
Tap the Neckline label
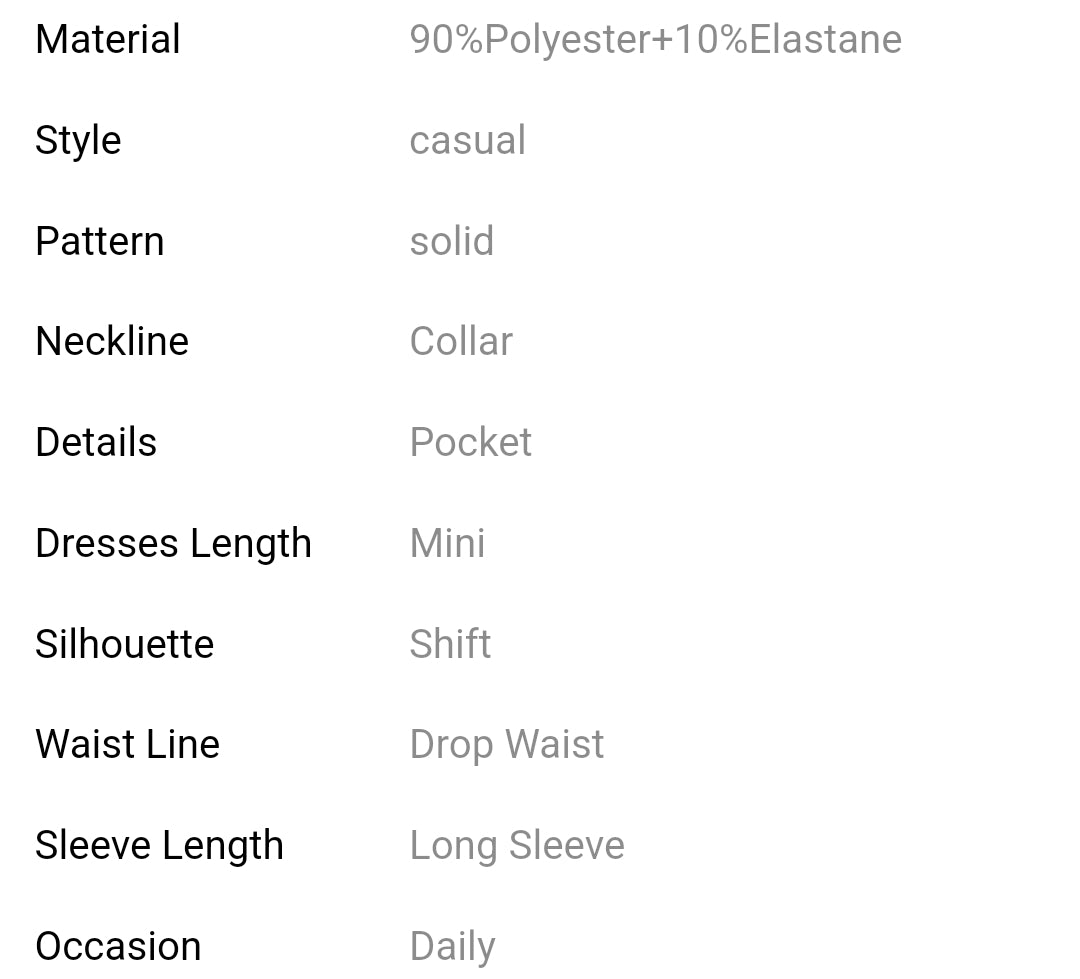[x=112, y=341]
